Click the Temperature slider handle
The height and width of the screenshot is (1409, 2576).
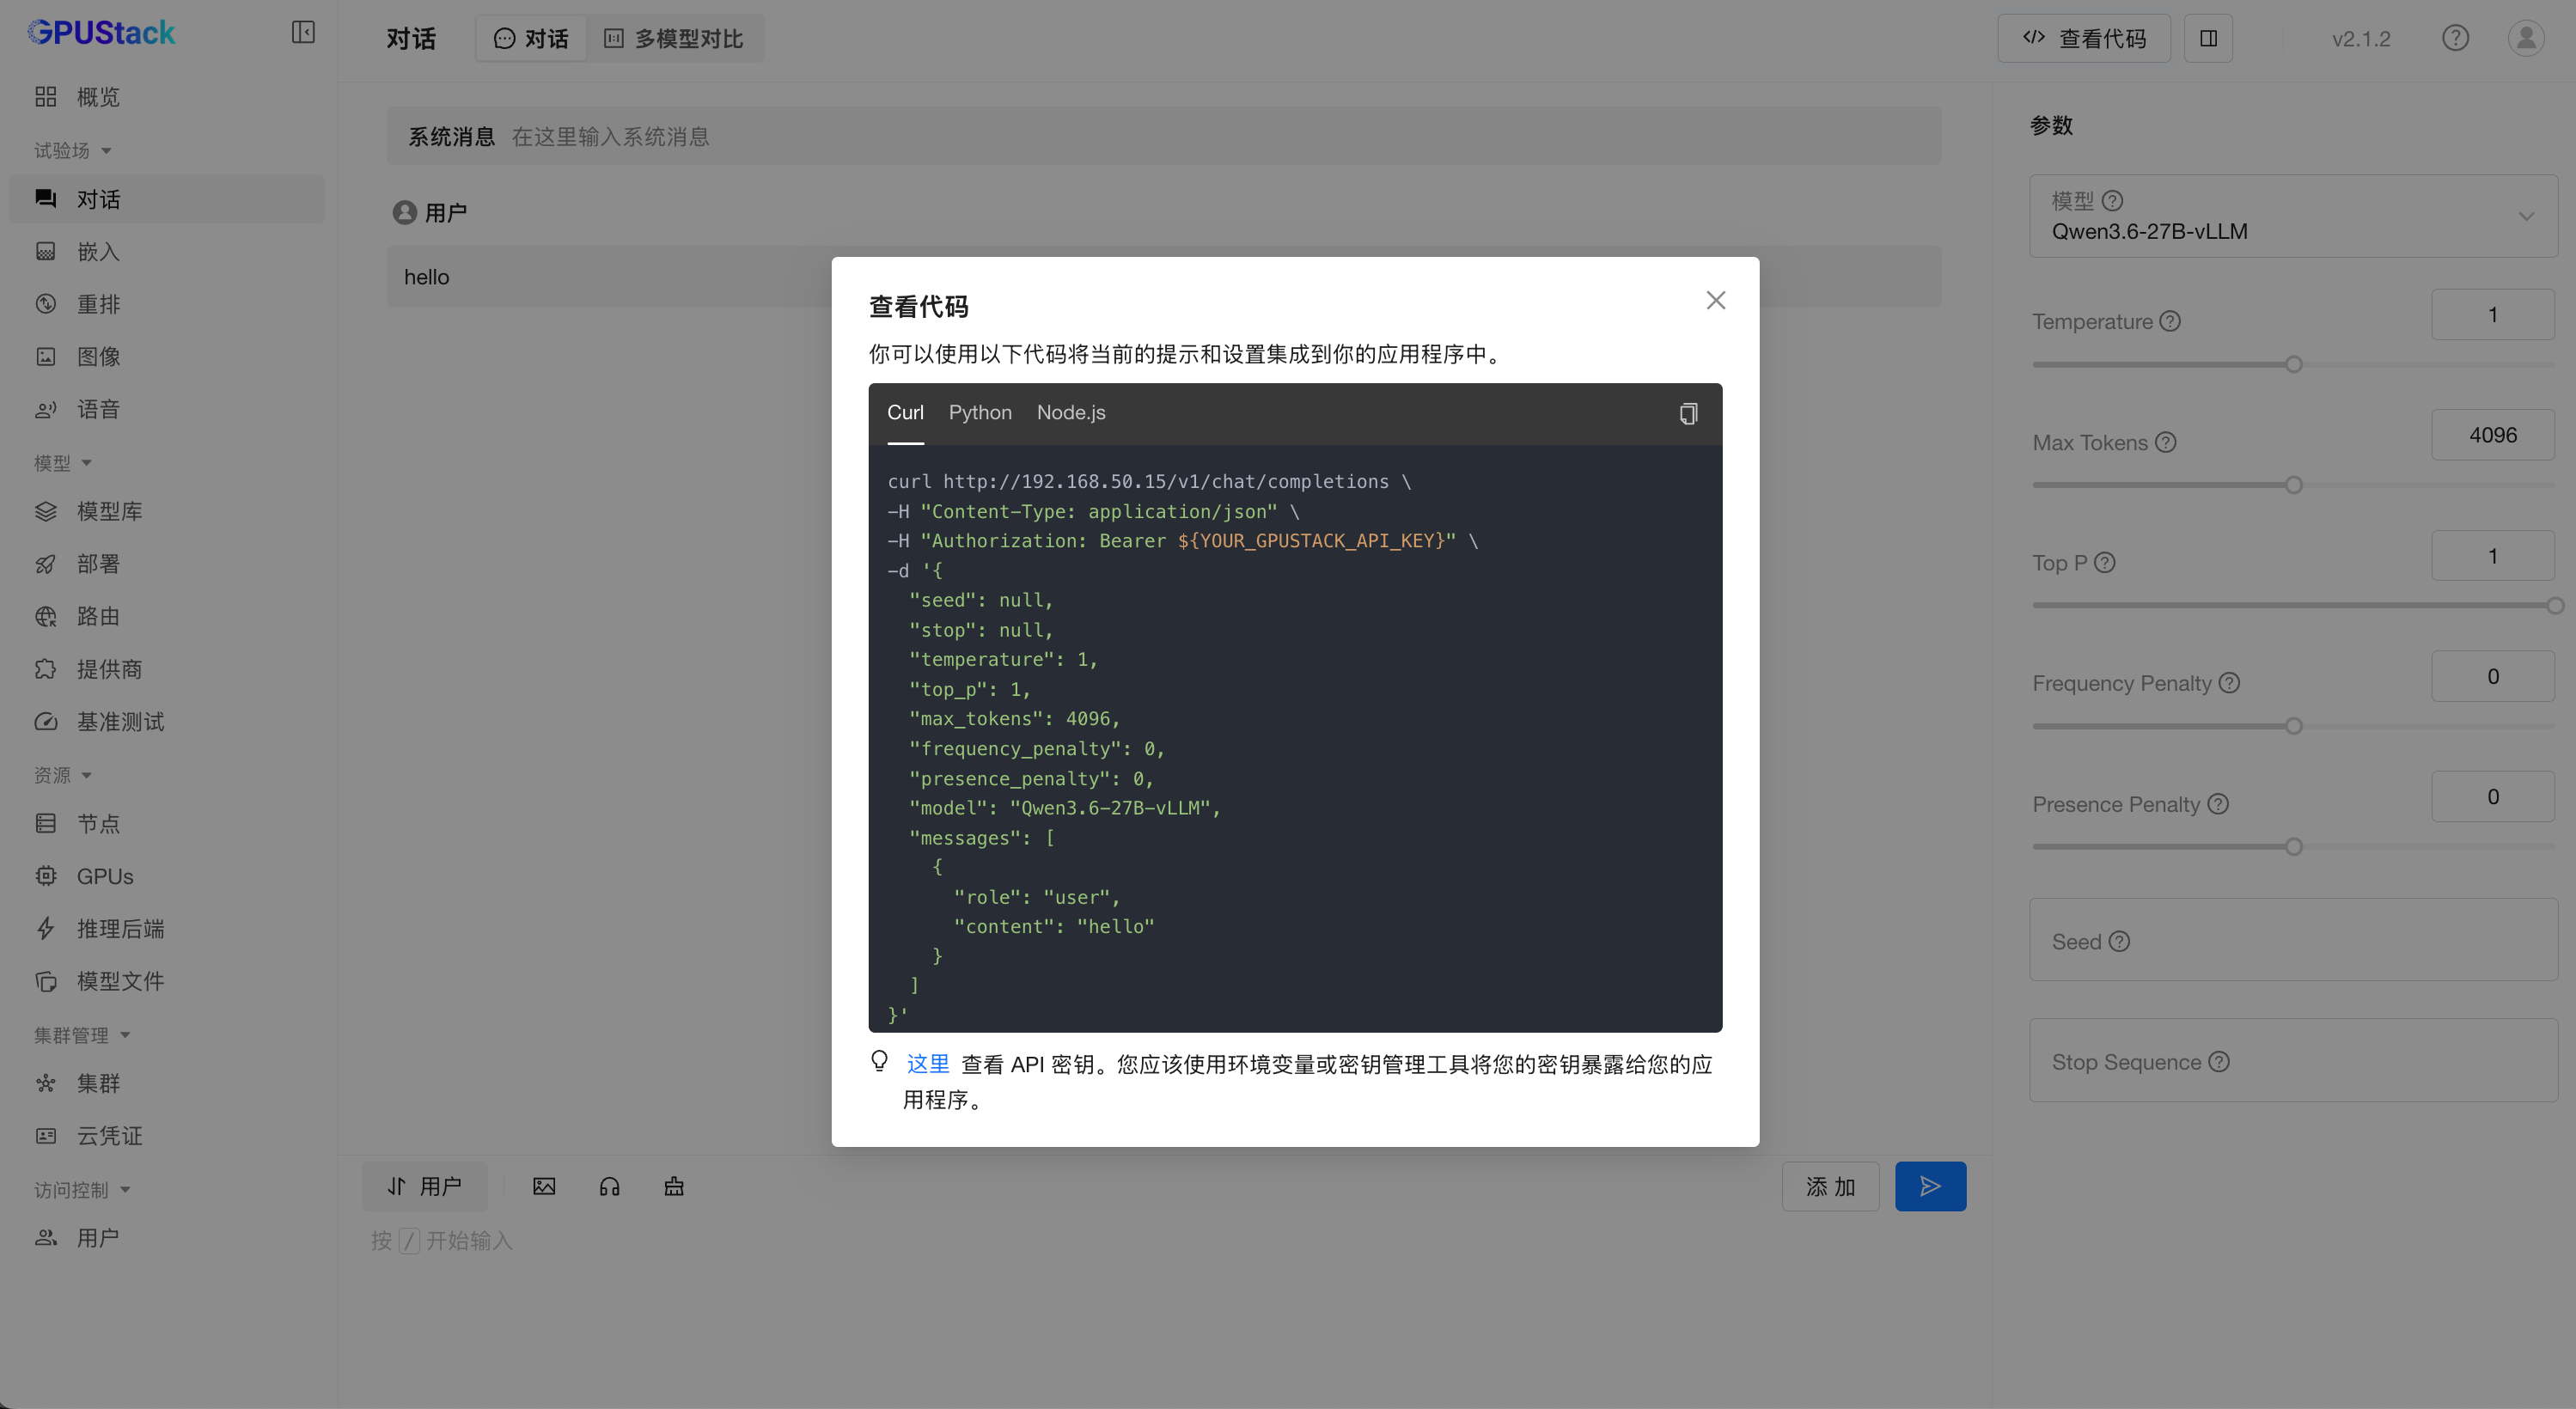coord(2294,364)
